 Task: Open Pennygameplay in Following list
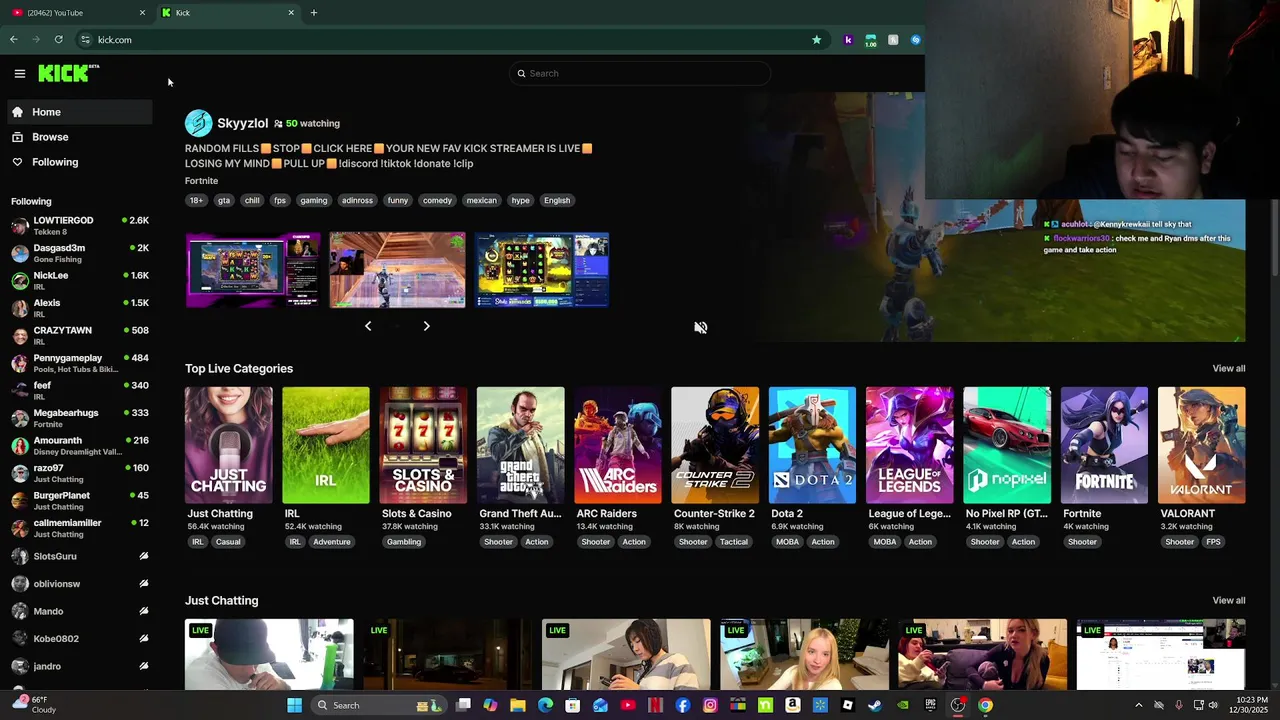pos(80,363)
